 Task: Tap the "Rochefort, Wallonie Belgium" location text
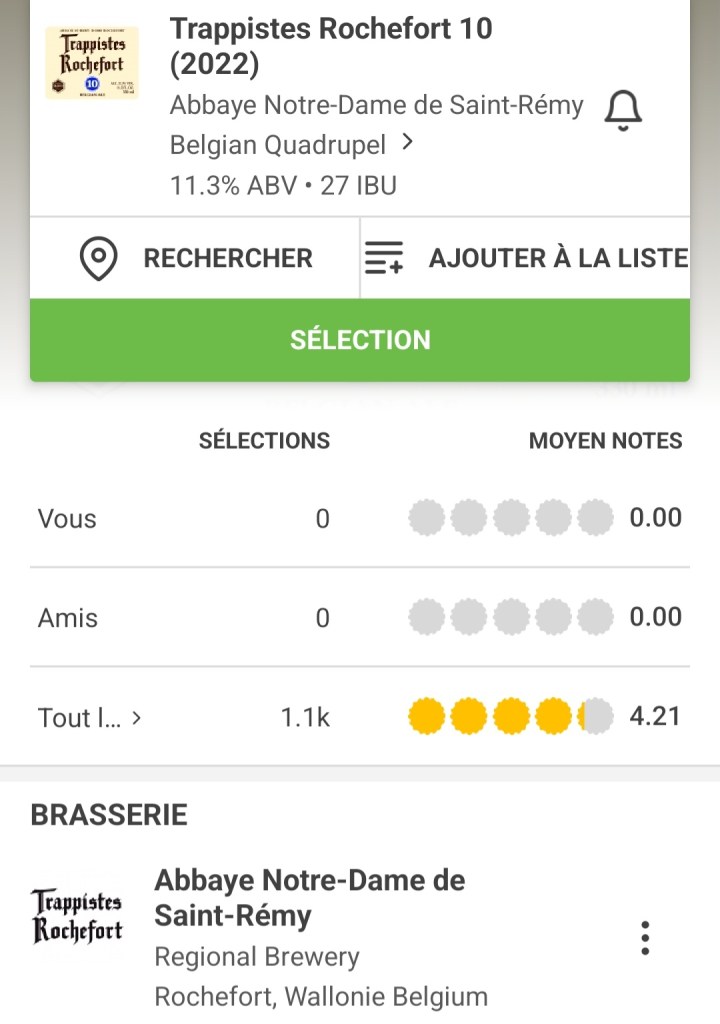click(321, 997)
